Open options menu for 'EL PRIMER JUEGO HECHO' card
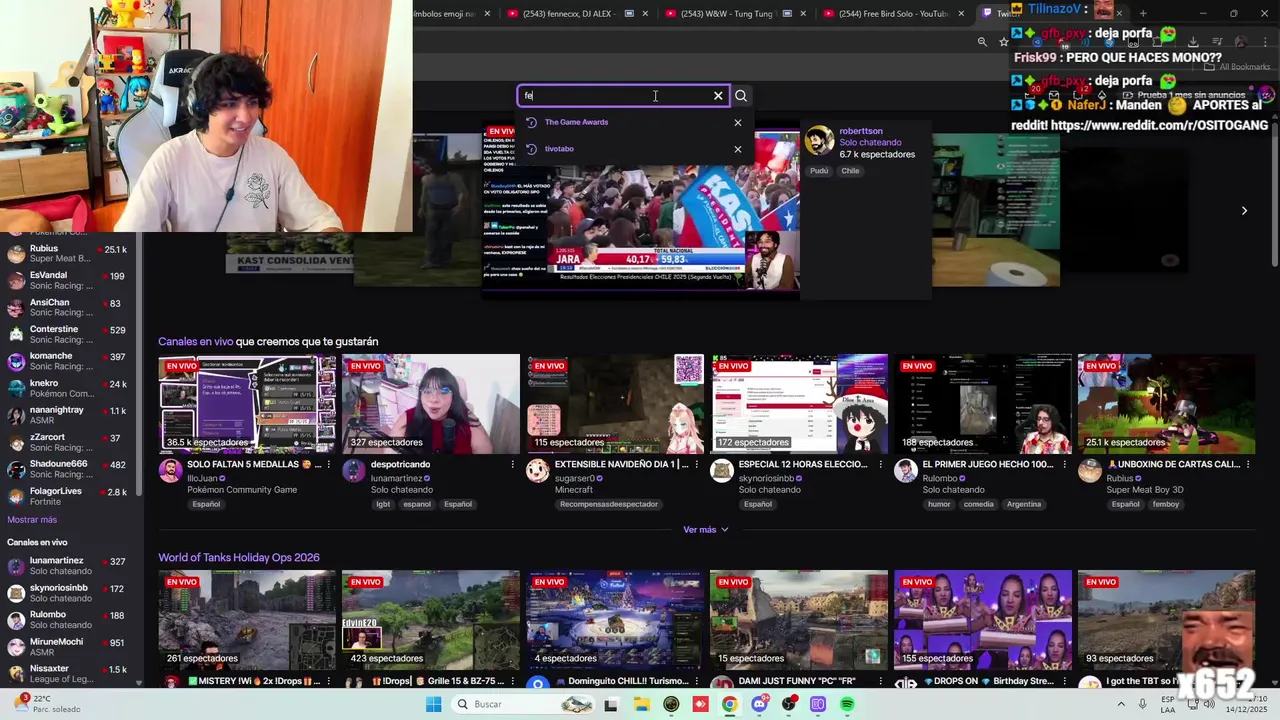The image size is (1280, 720). [x=1065, y=465]
